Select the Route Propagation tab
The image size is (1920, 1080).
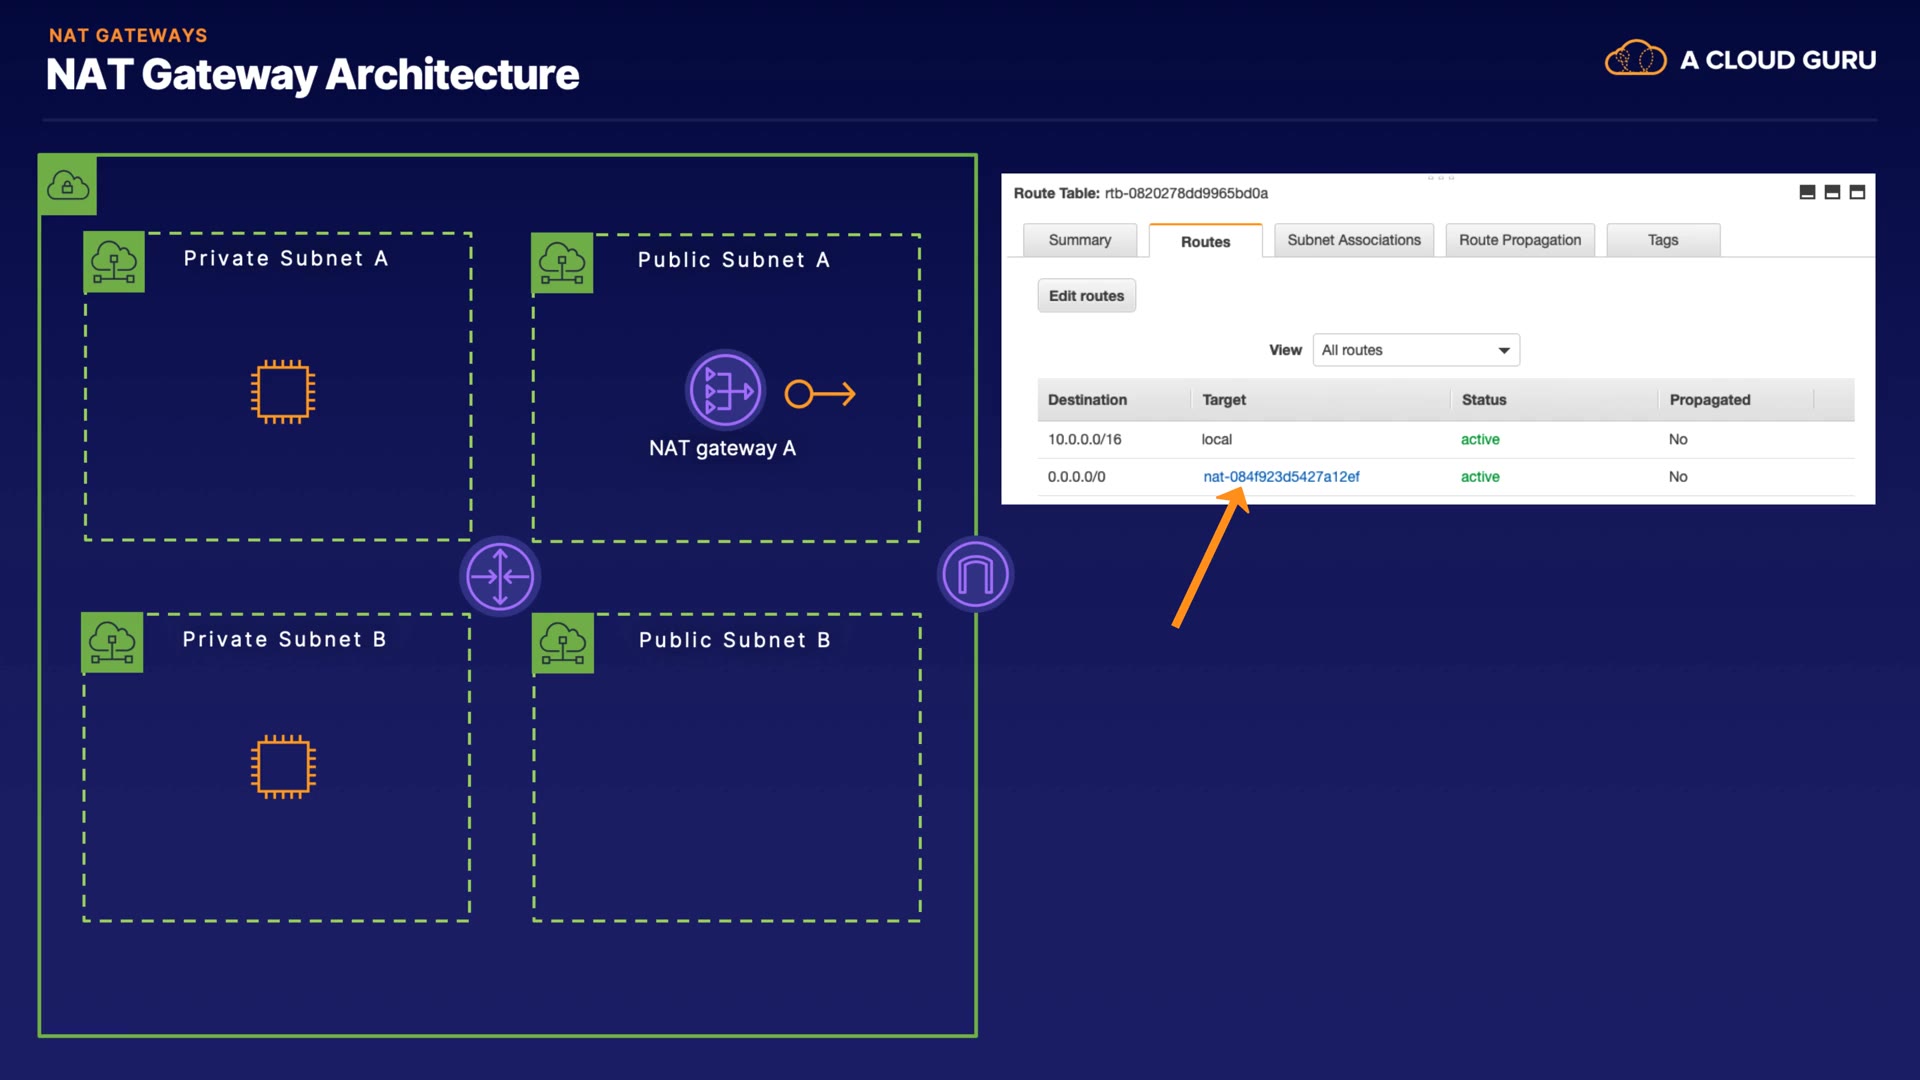1519,240
